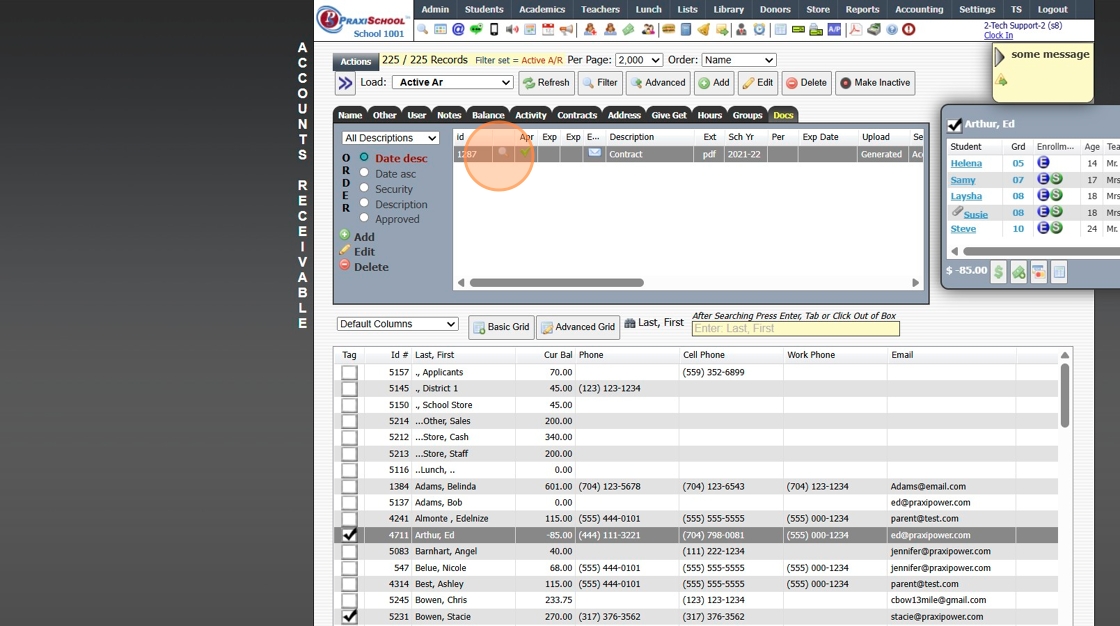
Task: Open the blue book icon in toolbar
Action: [686, 29]
